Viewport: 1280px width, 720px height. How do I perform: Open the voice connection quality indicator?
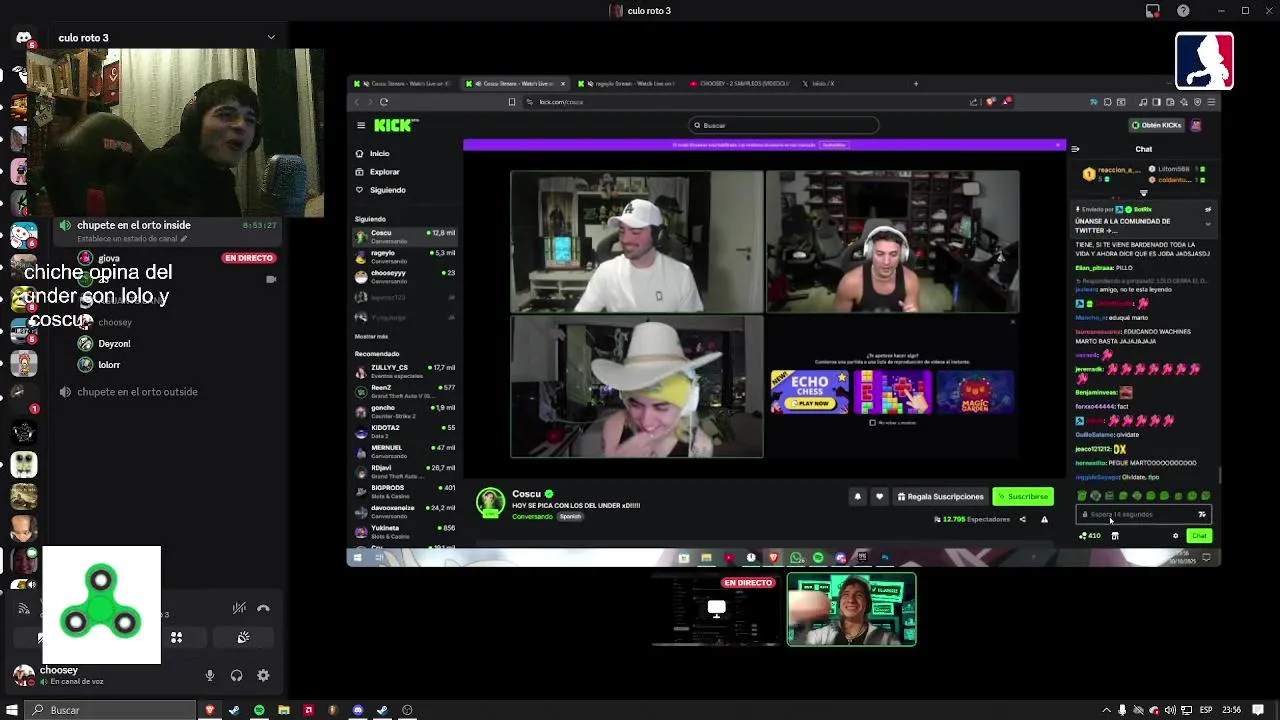click(24, 608)
